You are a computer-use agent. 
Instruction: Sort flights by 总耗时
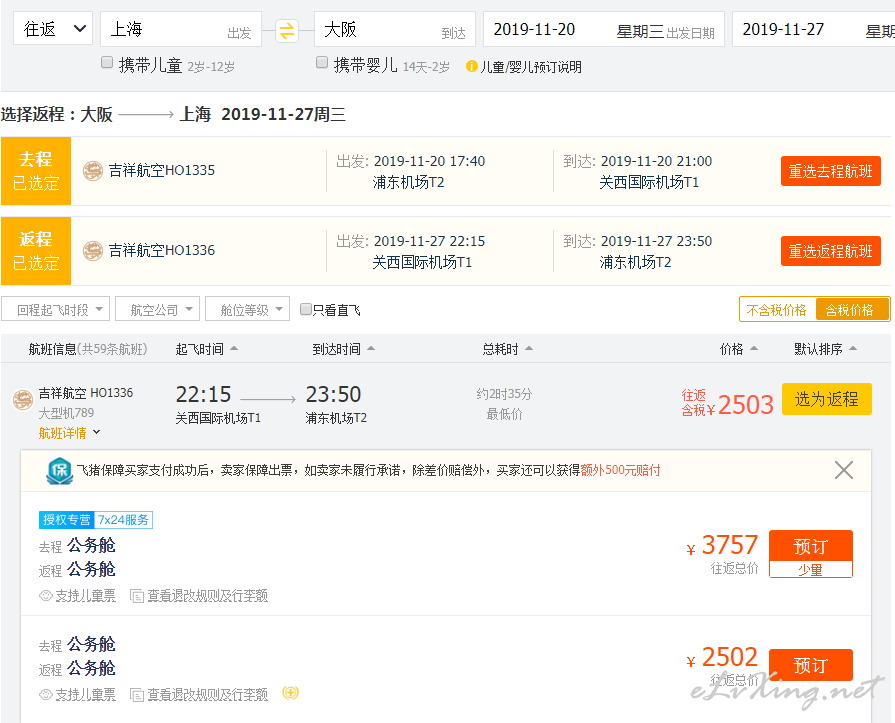click(507, 349)
